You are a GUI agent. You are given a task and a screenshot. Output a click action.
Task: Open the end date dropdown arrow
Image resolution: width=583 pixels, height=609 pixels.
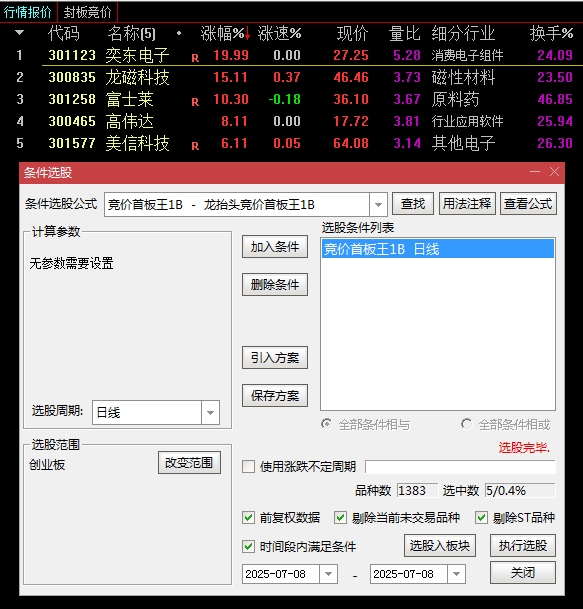(457, 574)
